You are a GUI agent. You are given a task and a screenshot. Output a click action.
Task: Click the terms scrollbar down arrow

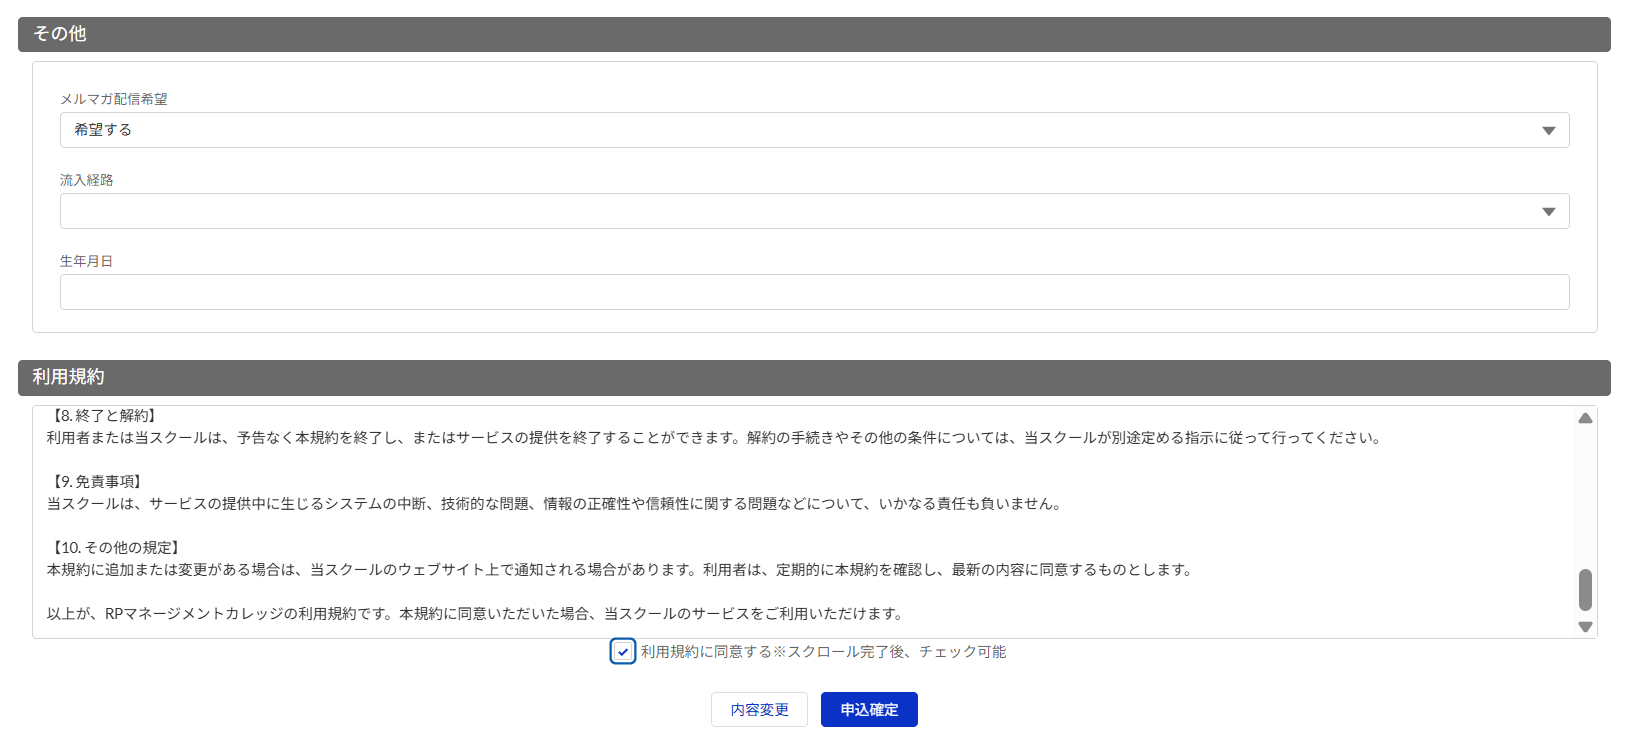pyautogui.click(x=1585, y=627)
